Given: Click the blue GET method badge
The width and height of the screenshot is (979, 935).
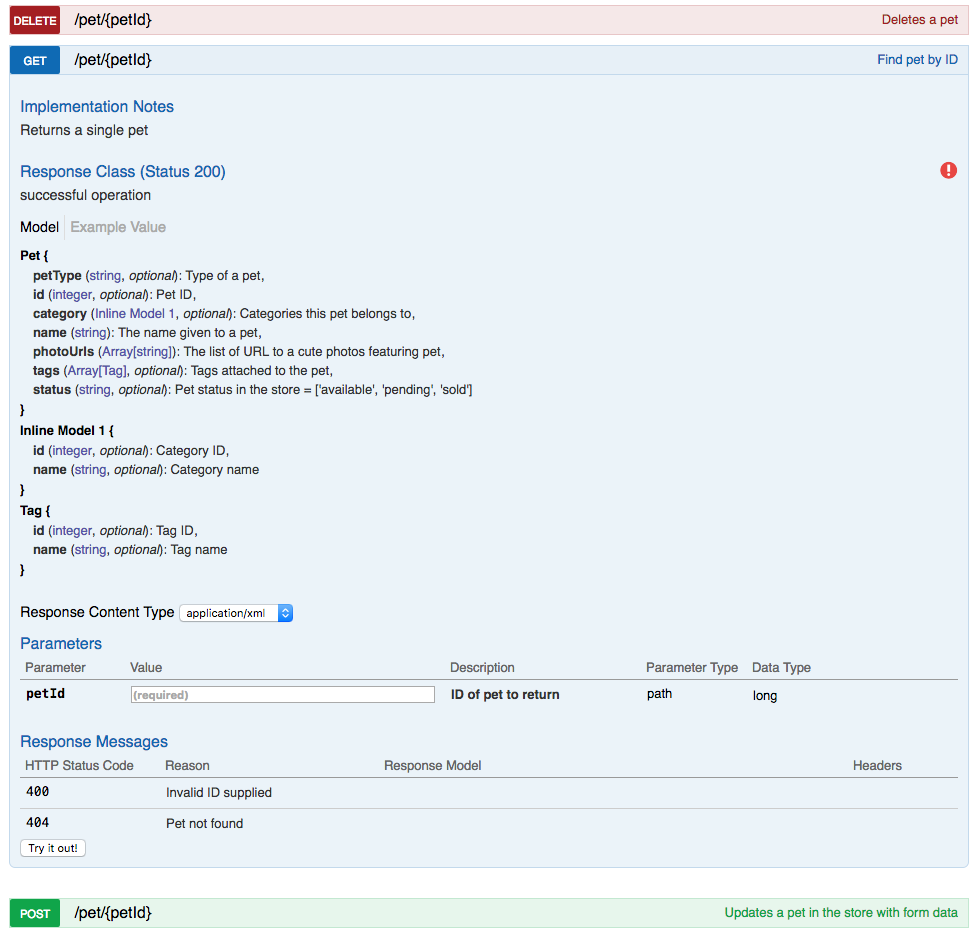Looking at the screenshot, I should click(x=35, y=60).
